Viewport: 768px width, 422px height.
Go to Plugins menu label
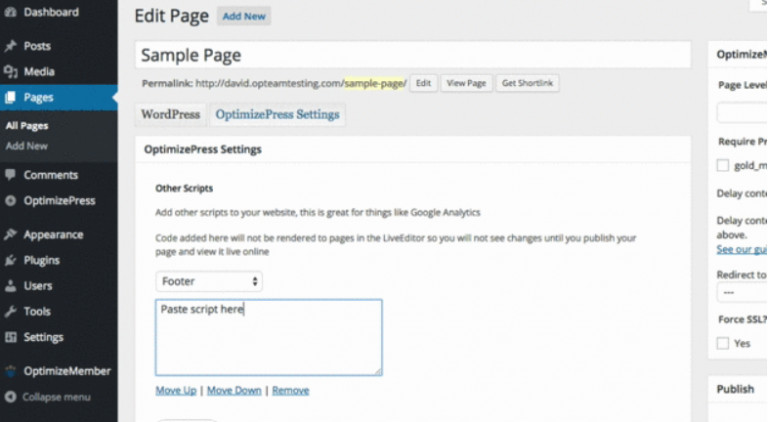42,260
